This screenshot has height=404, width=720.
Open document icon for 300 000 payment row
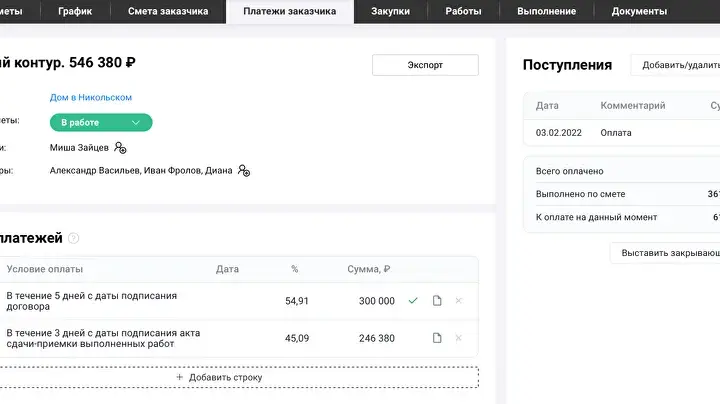(437, 301)
